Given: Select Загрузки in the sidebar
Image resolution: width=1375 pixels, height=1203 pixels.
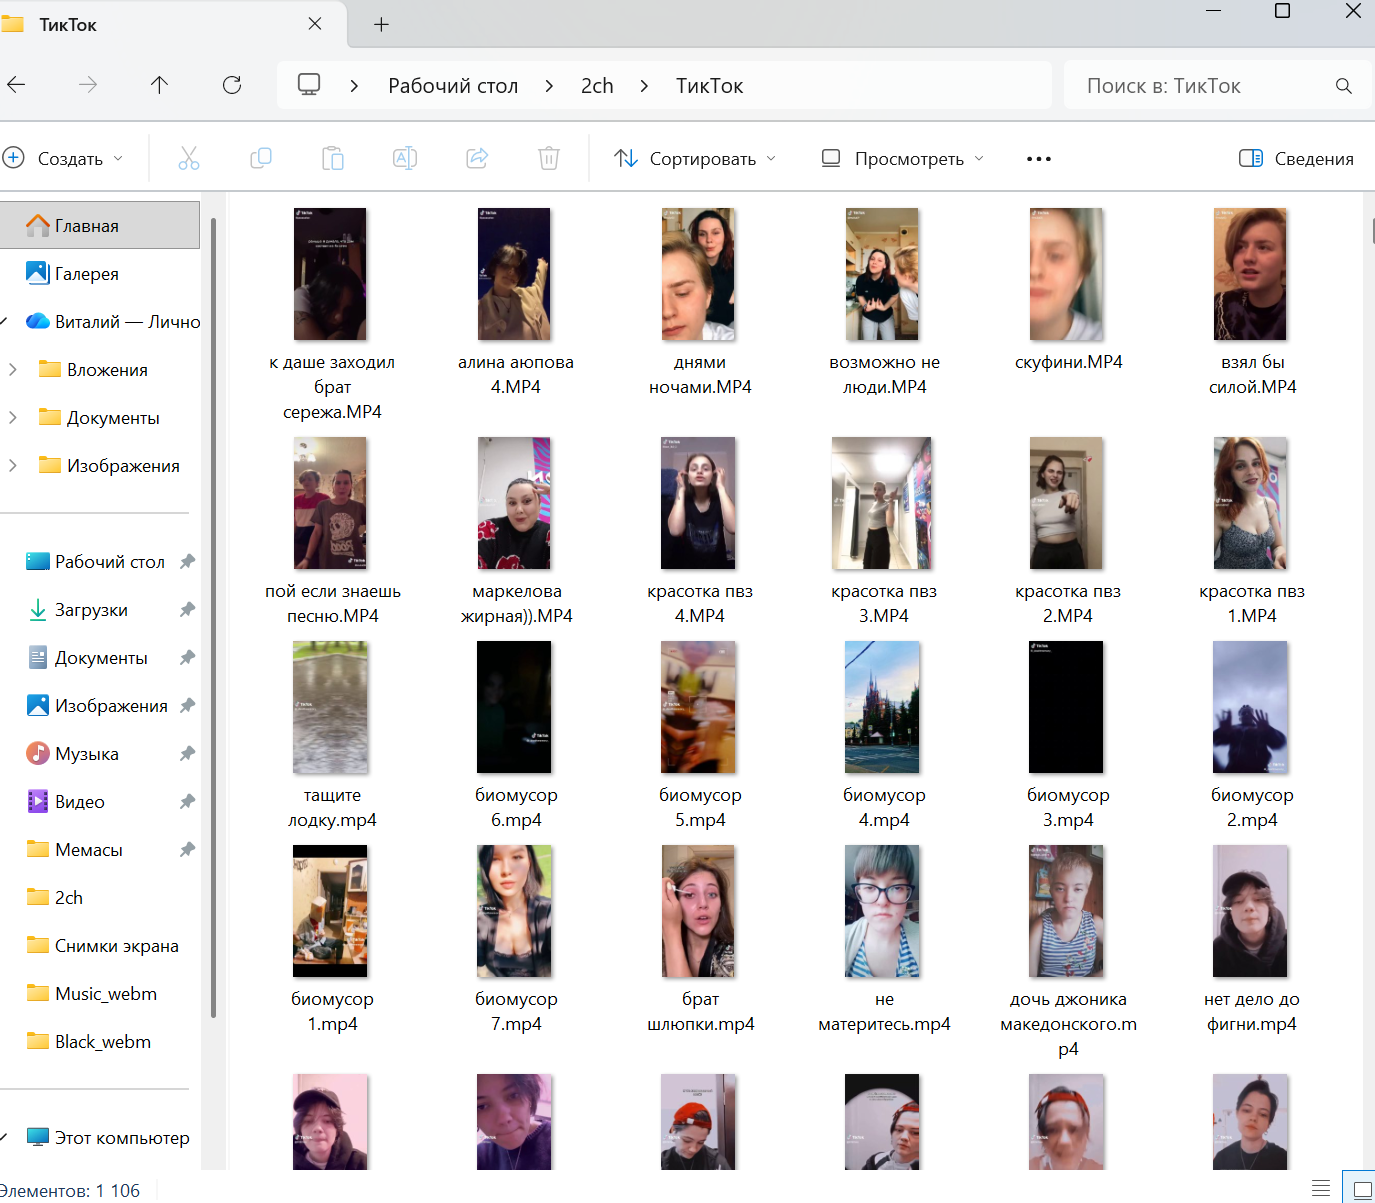Looking at the screenshot, I should pos(91,610).
